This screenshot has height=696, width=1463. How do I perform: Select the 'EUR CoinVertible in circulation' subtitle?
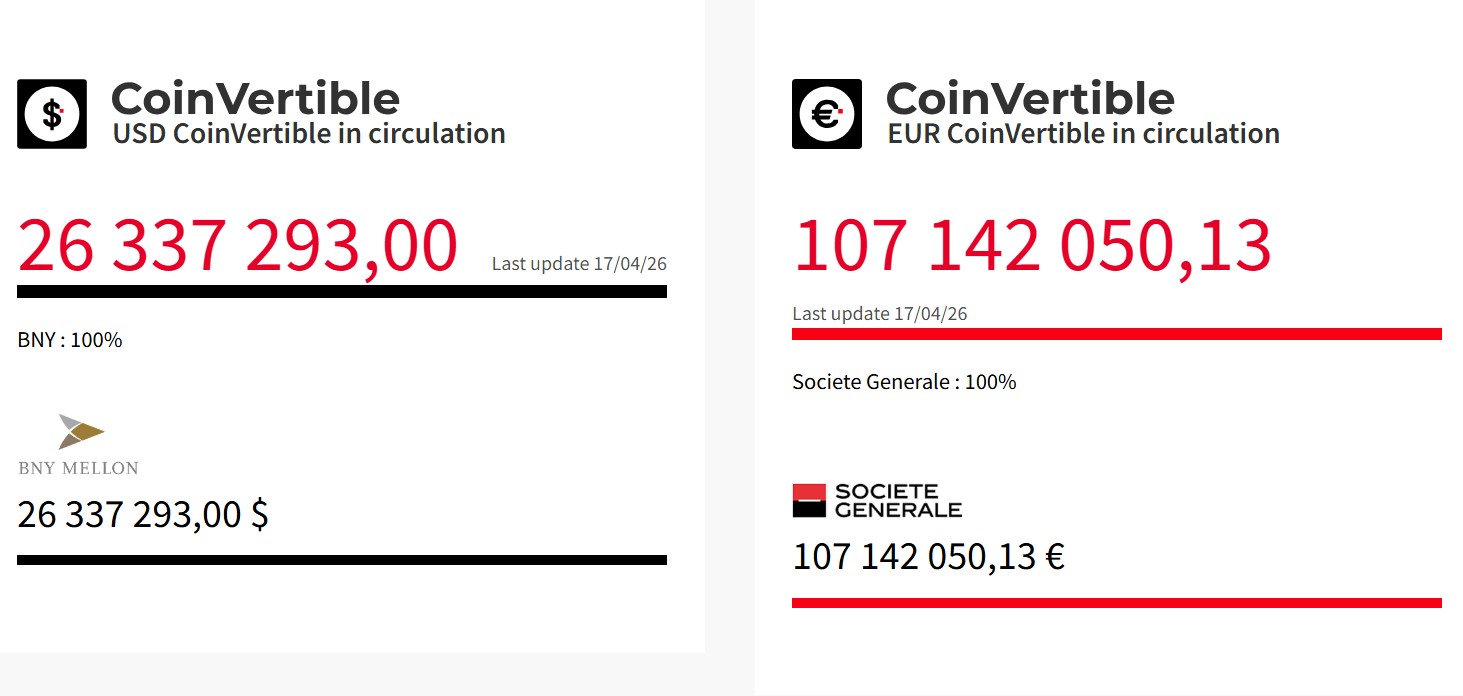(x=1084, y=134)
